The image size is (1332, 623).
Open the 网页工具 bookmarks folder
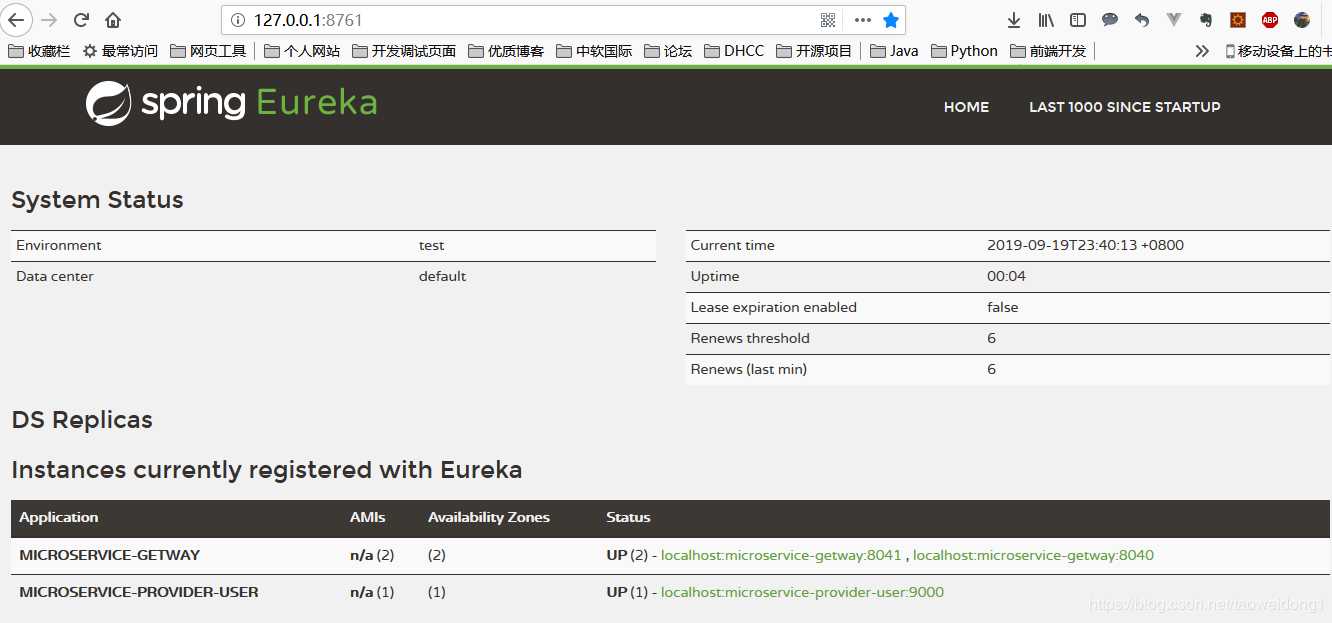208,51
